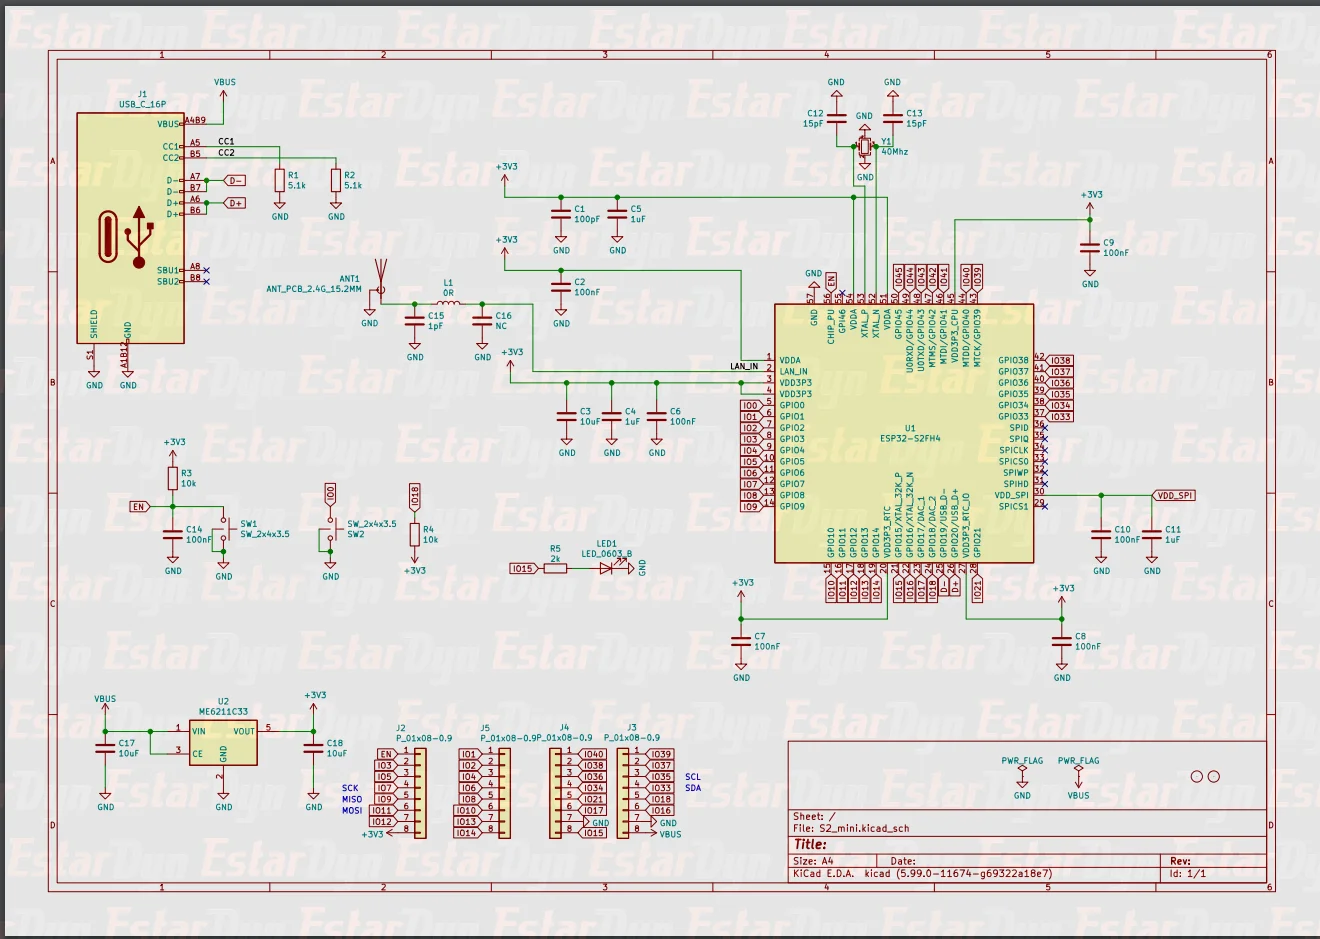Image resolution: width=1320 pixels, height=939 pixels.
Task: Select resistor R1 on the CC1 line
Action: pyautogui.click(x=280, y=180)
